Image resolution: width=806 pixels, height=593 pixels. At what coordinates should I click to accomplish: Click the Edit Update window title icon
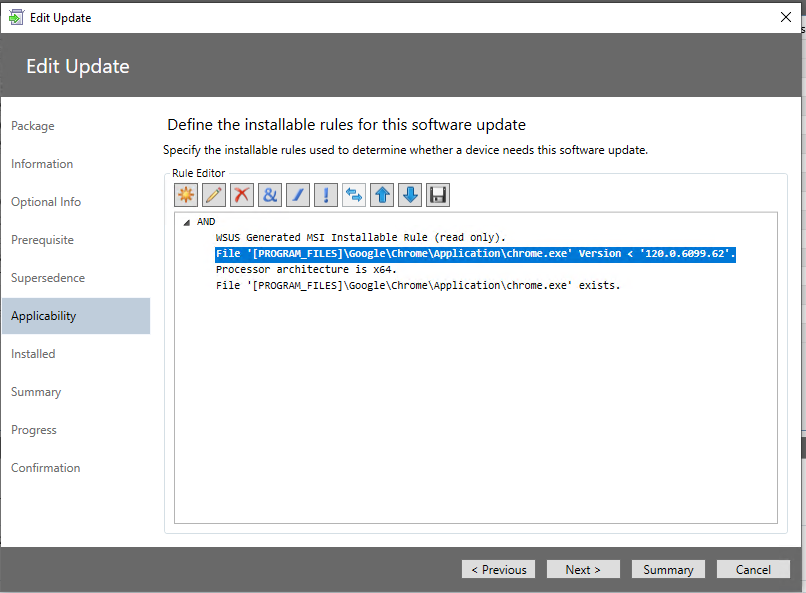[x=16, y=17]
